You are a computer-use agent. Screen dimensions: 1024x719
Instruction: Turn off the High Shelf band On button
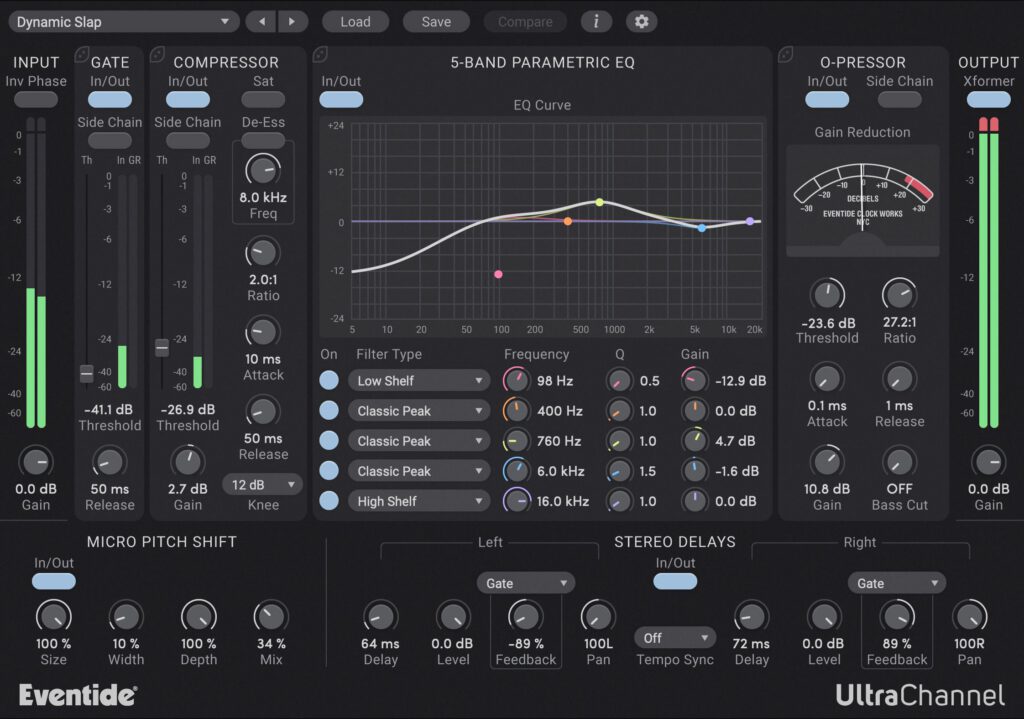(328, 501)
